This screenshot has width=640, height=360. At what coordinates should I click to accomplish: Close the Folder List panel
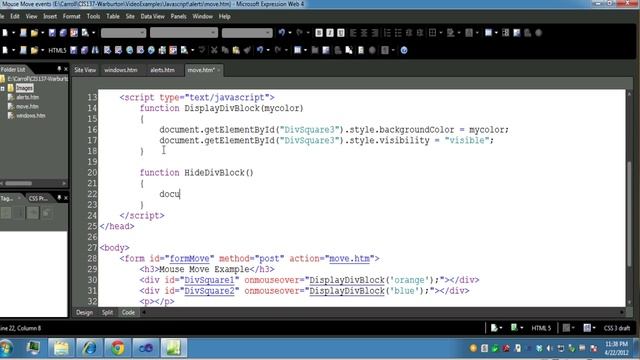point(66,69)
